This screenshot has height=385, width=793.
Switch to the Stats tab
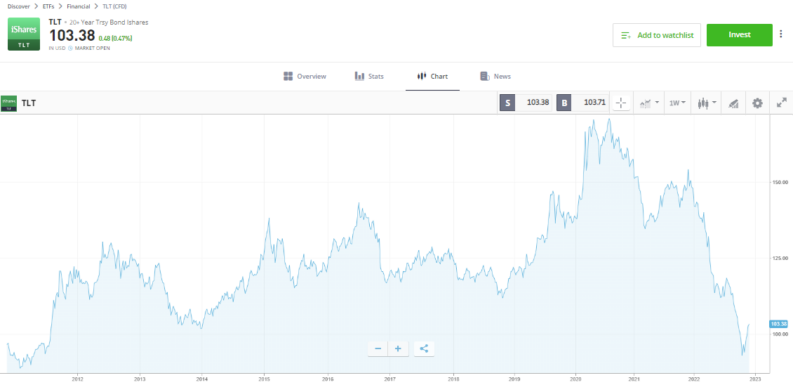(x=369, y=76)
